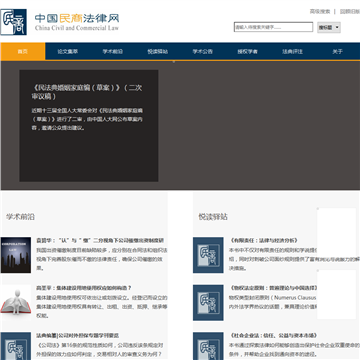Open the 按标题 search-type dropdown

point(329,28)
